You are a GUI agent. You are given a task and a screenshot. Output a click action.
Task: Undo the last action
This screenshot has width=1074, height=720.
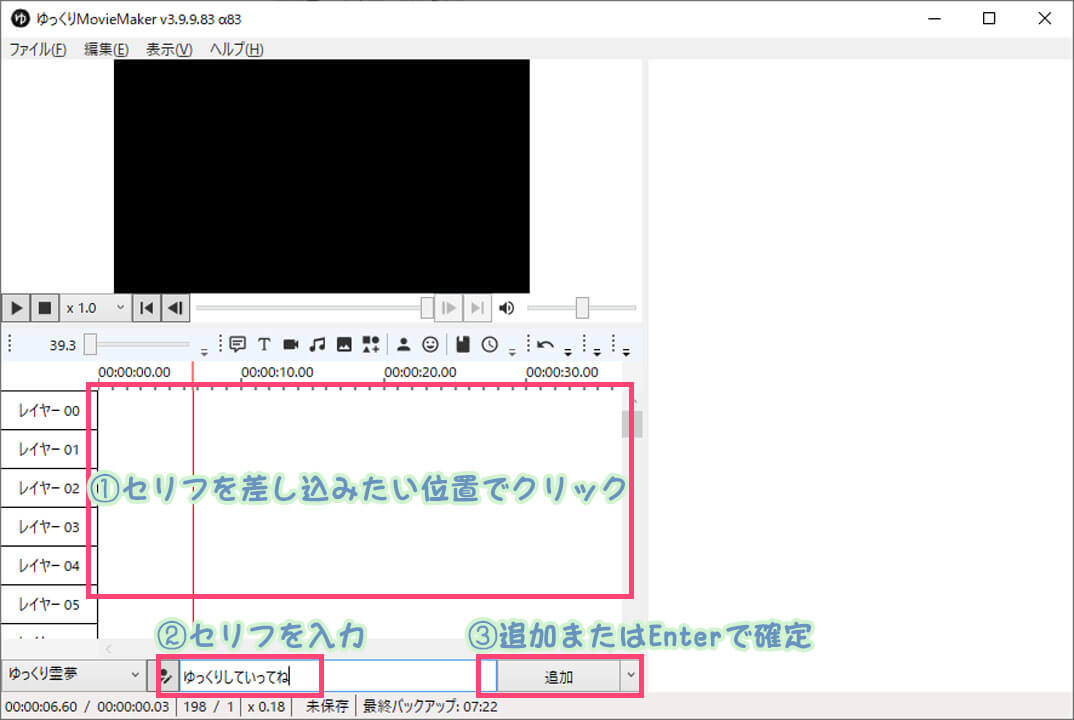click(545, 345)
